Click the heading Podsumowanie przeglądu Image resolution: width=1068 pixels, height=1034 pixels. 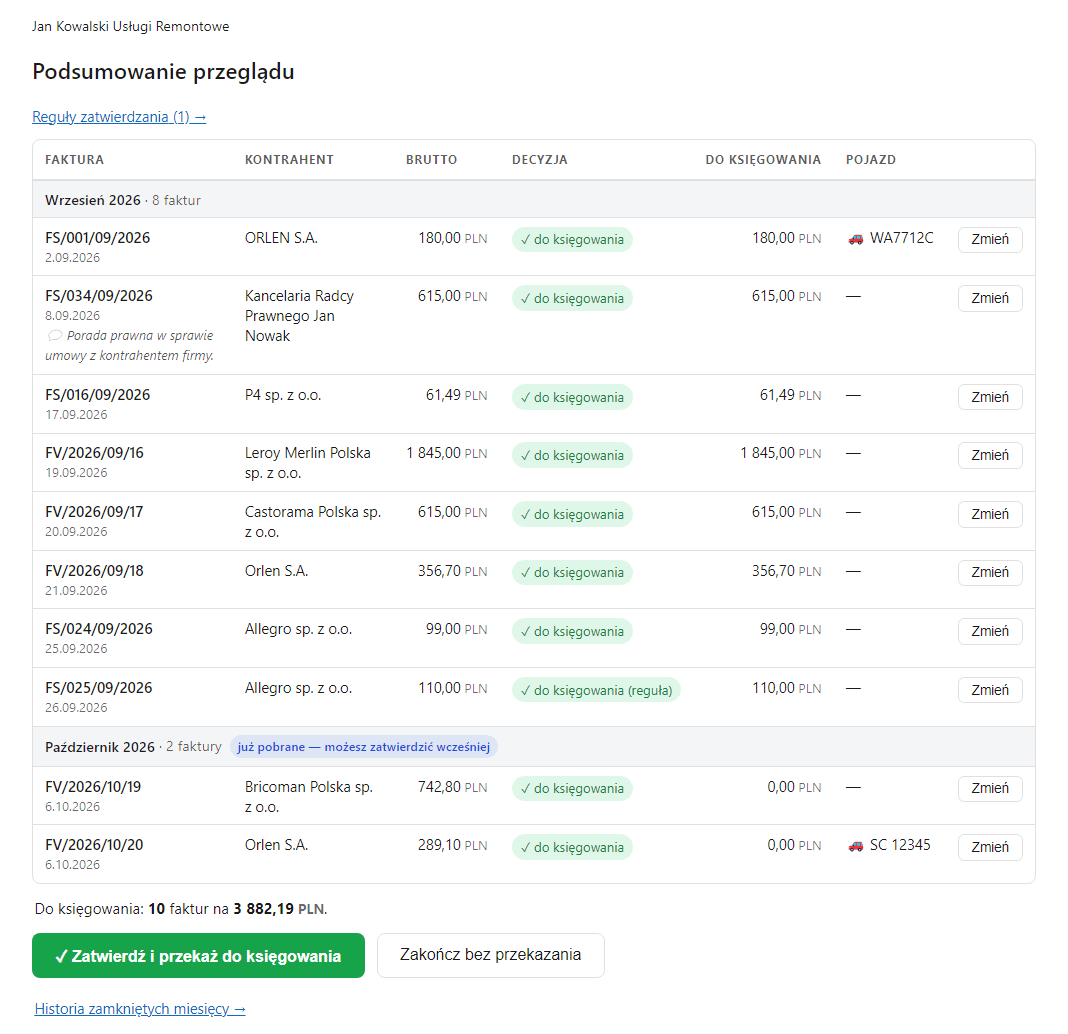click(163, 72)
